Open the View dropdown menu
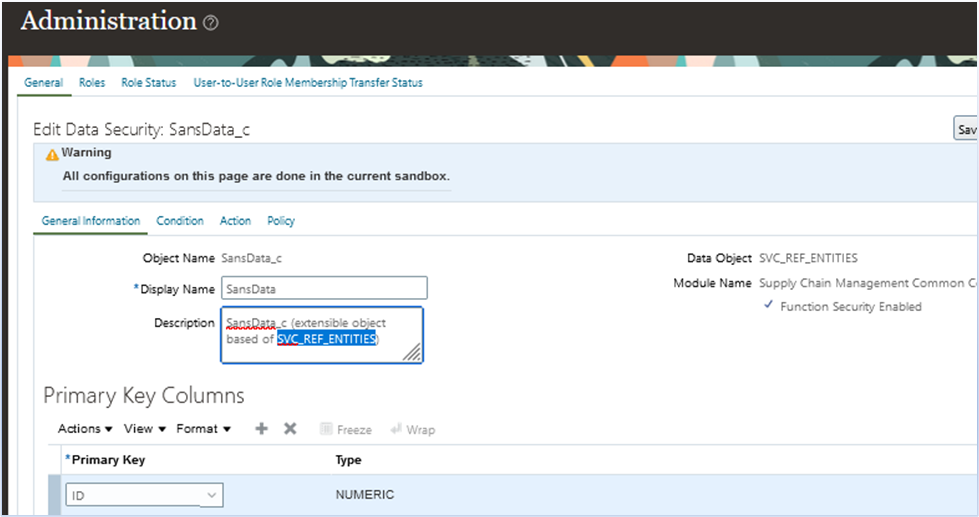 (x=145, y=428)
